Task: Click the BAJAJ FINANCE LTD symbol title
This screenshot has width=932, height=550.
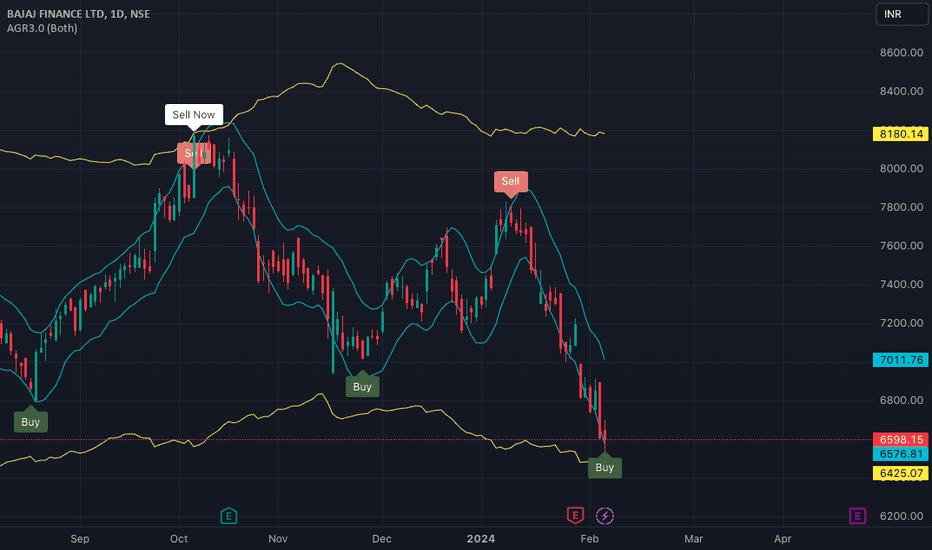Action: click(x=78, y=14)
